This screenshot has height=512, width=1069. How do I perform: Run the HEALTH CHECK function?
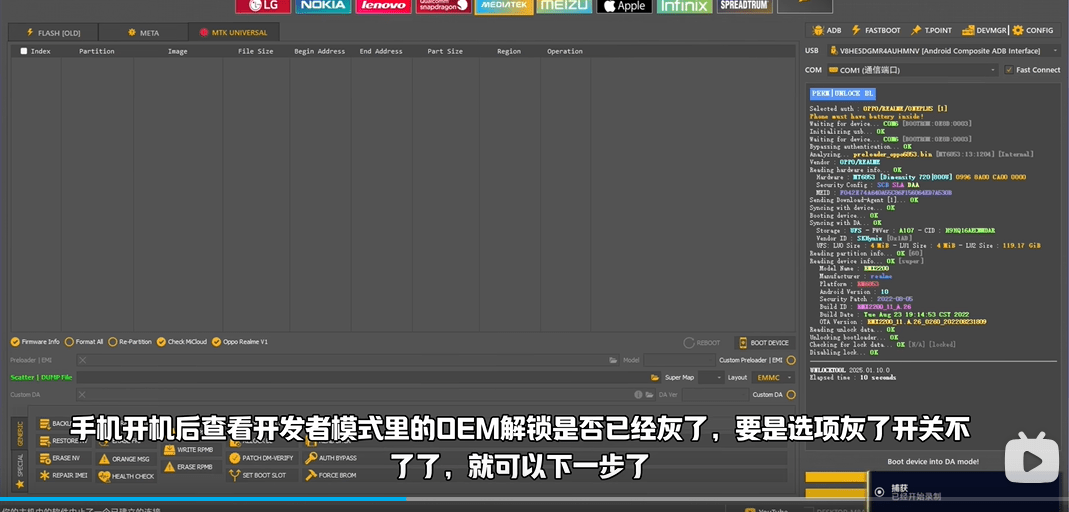[126, 476]
